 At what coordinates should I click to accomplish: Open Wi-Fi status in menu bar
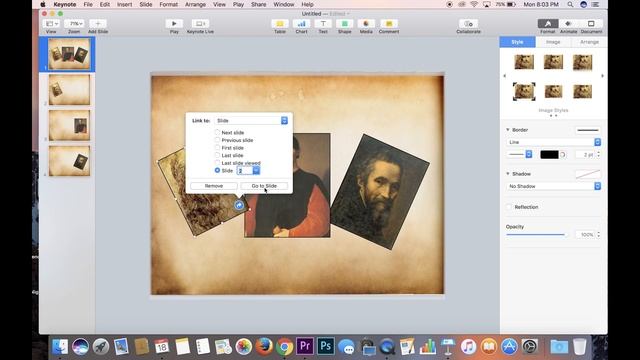click(x=474, y=4)
